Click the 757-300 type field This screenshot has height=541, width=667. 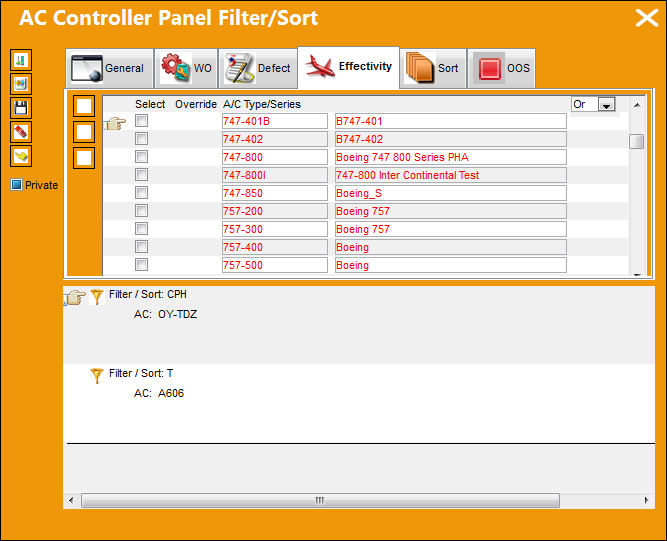[x=274, y=229]
